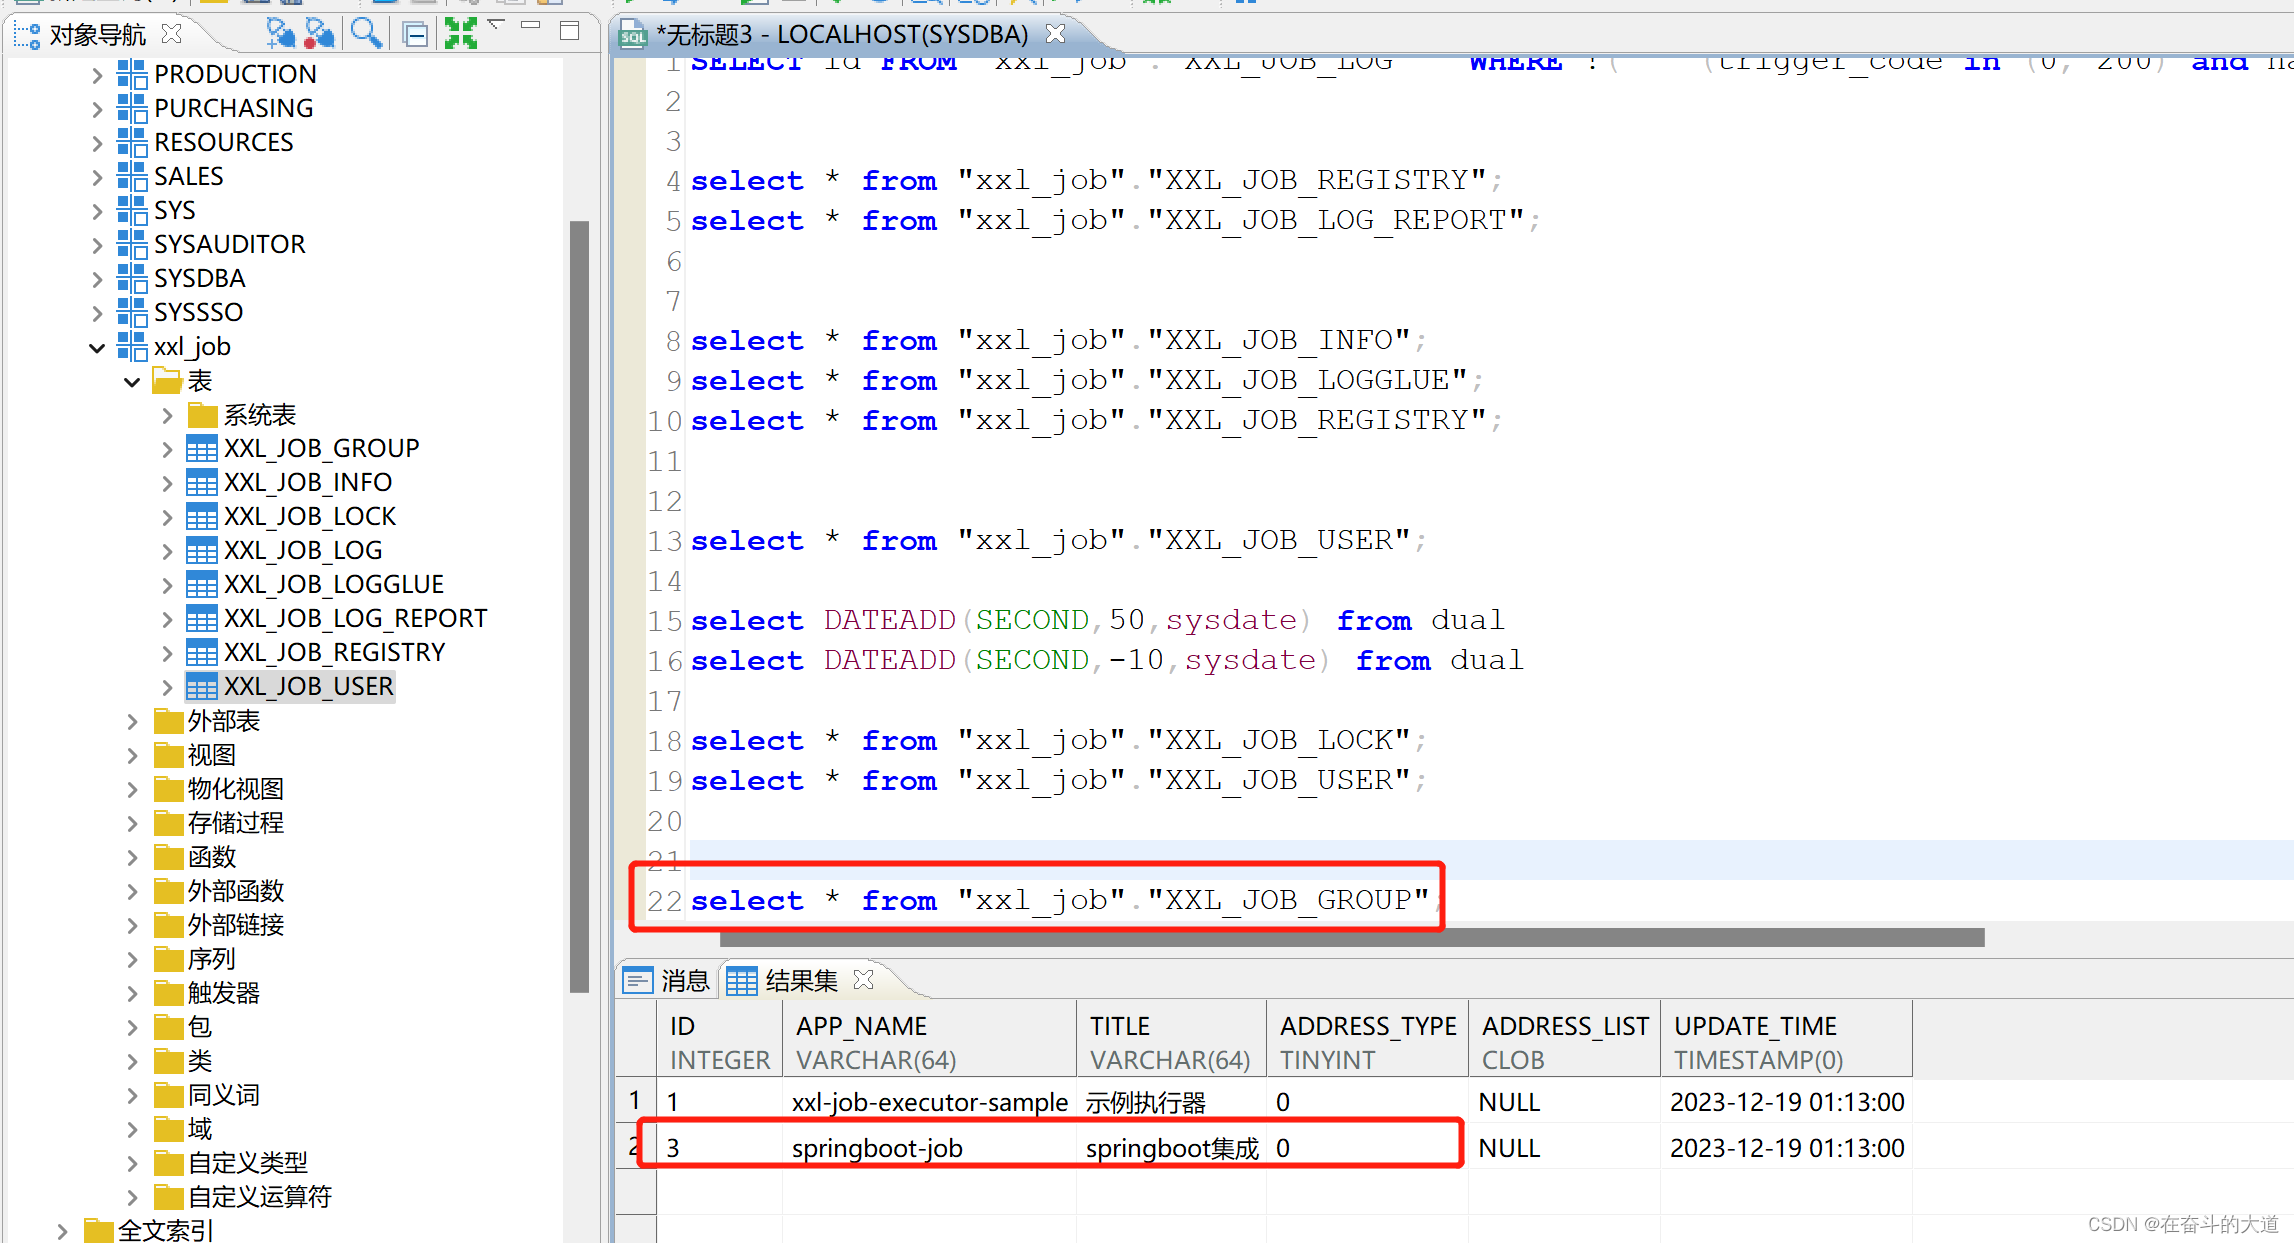Select the springboot-job result row cell
This screenshot has width=2294, height=1243.
[876, 1148]
